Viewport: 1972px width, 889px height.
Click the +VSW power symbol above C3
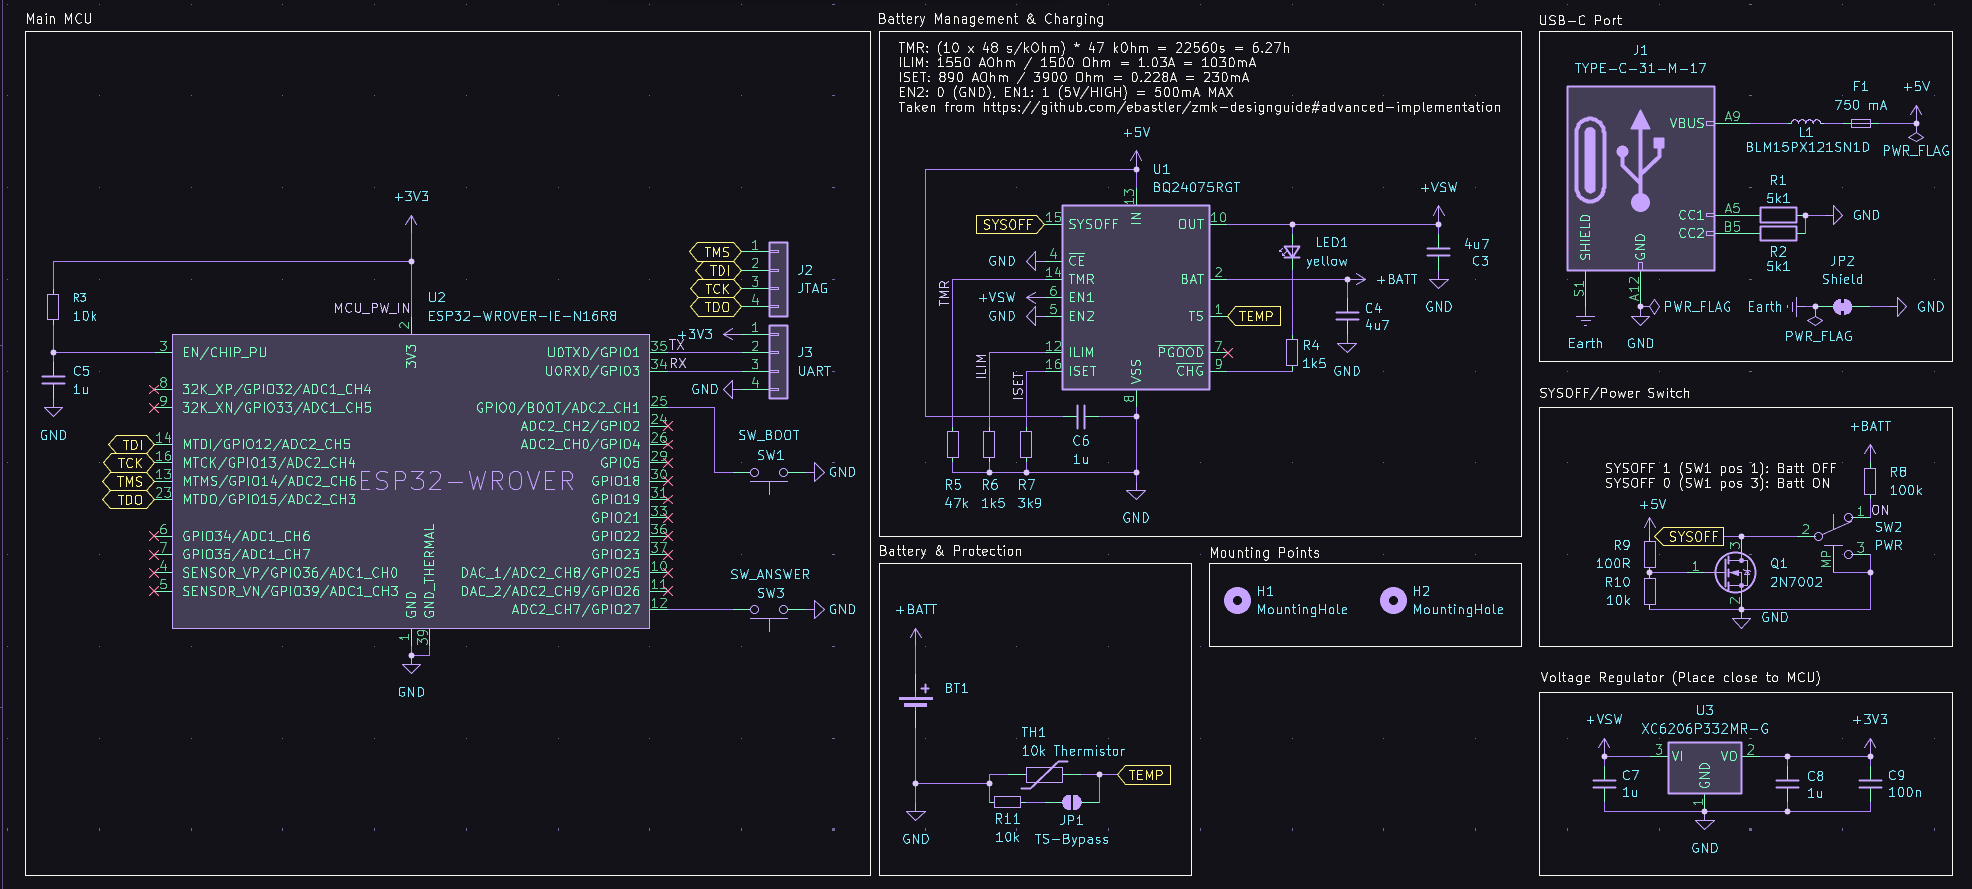coord(1438,200)
